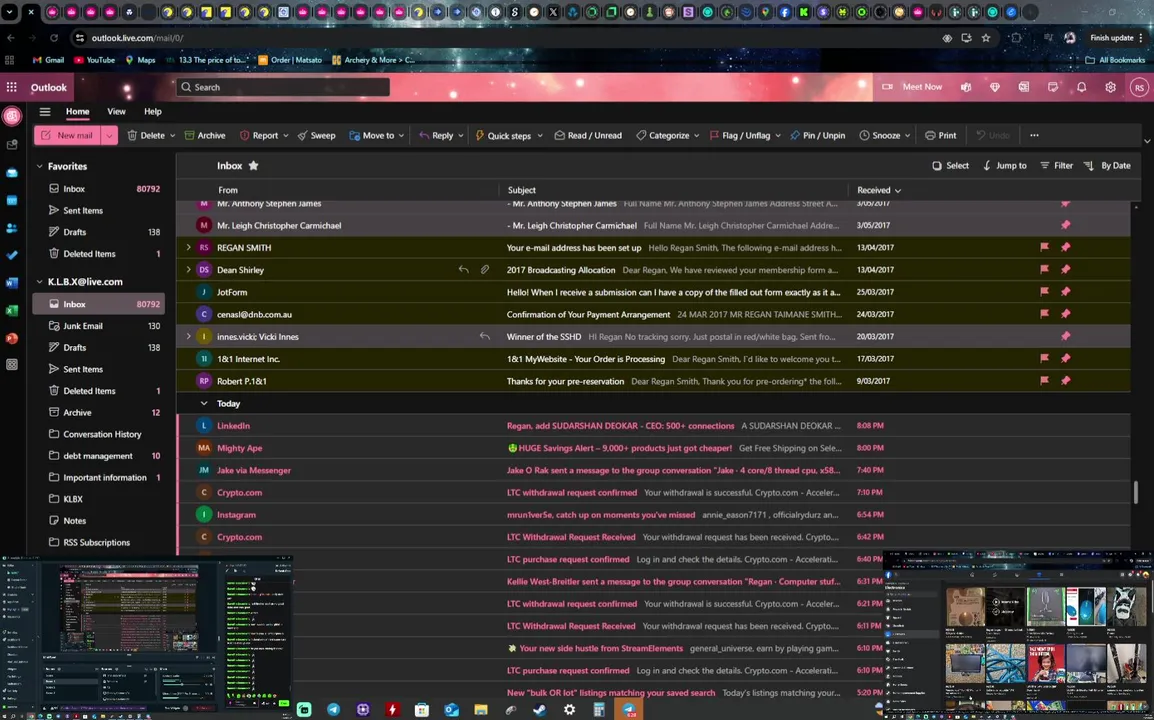
Task: Unpin the innes.vicki message
Action: click(x=1066, y=336)
